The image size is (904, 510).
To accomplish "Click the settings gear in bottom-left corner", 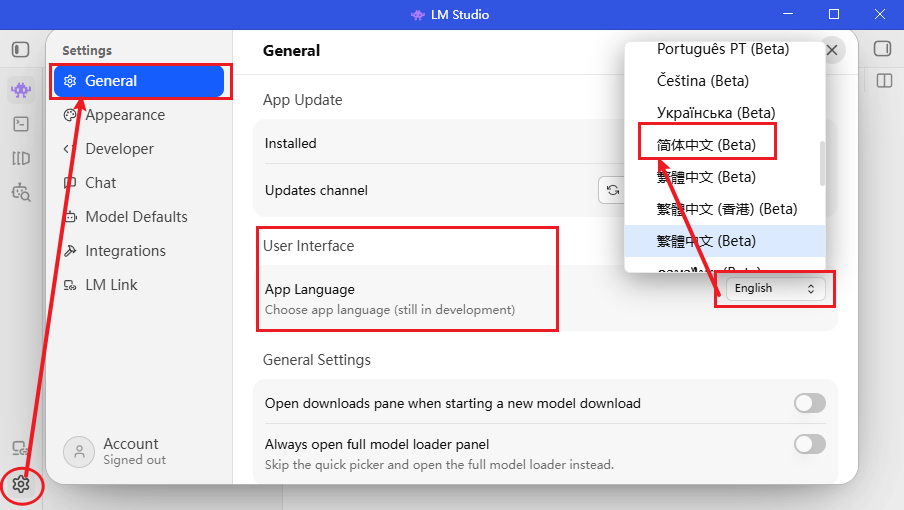I will (21, 484).
